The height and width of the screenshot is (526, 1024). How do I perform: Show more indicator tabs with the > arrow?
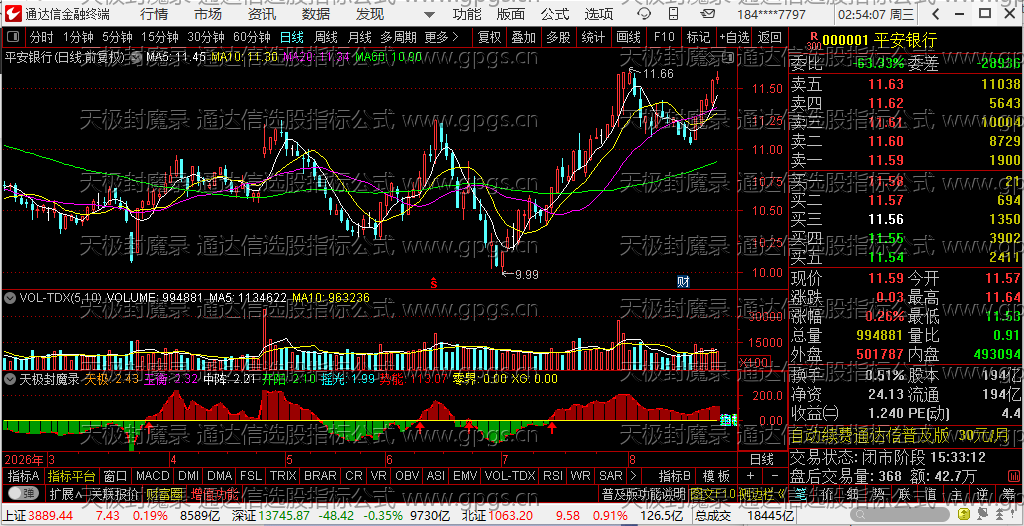point(632,475)
